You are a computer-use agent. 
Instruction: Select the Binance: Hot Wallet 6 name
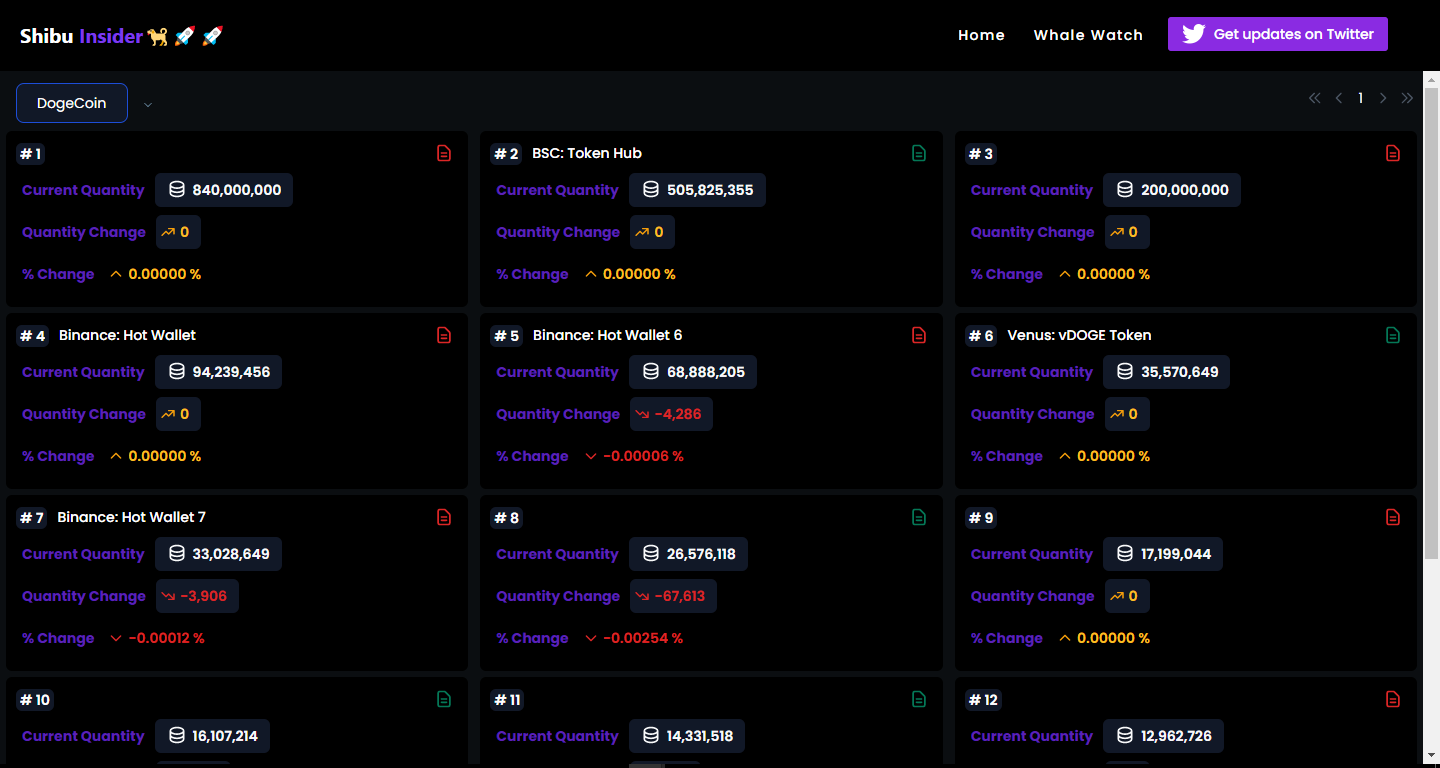click(607, 335)
